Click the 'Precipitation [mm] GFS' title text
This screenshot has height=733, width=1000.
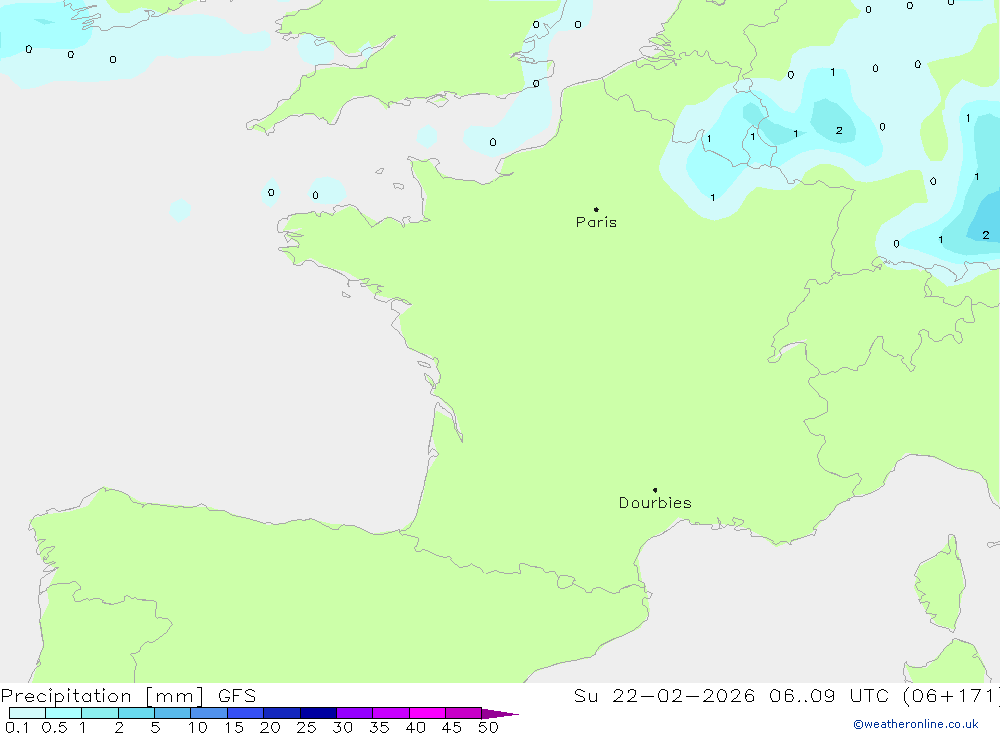128,695
